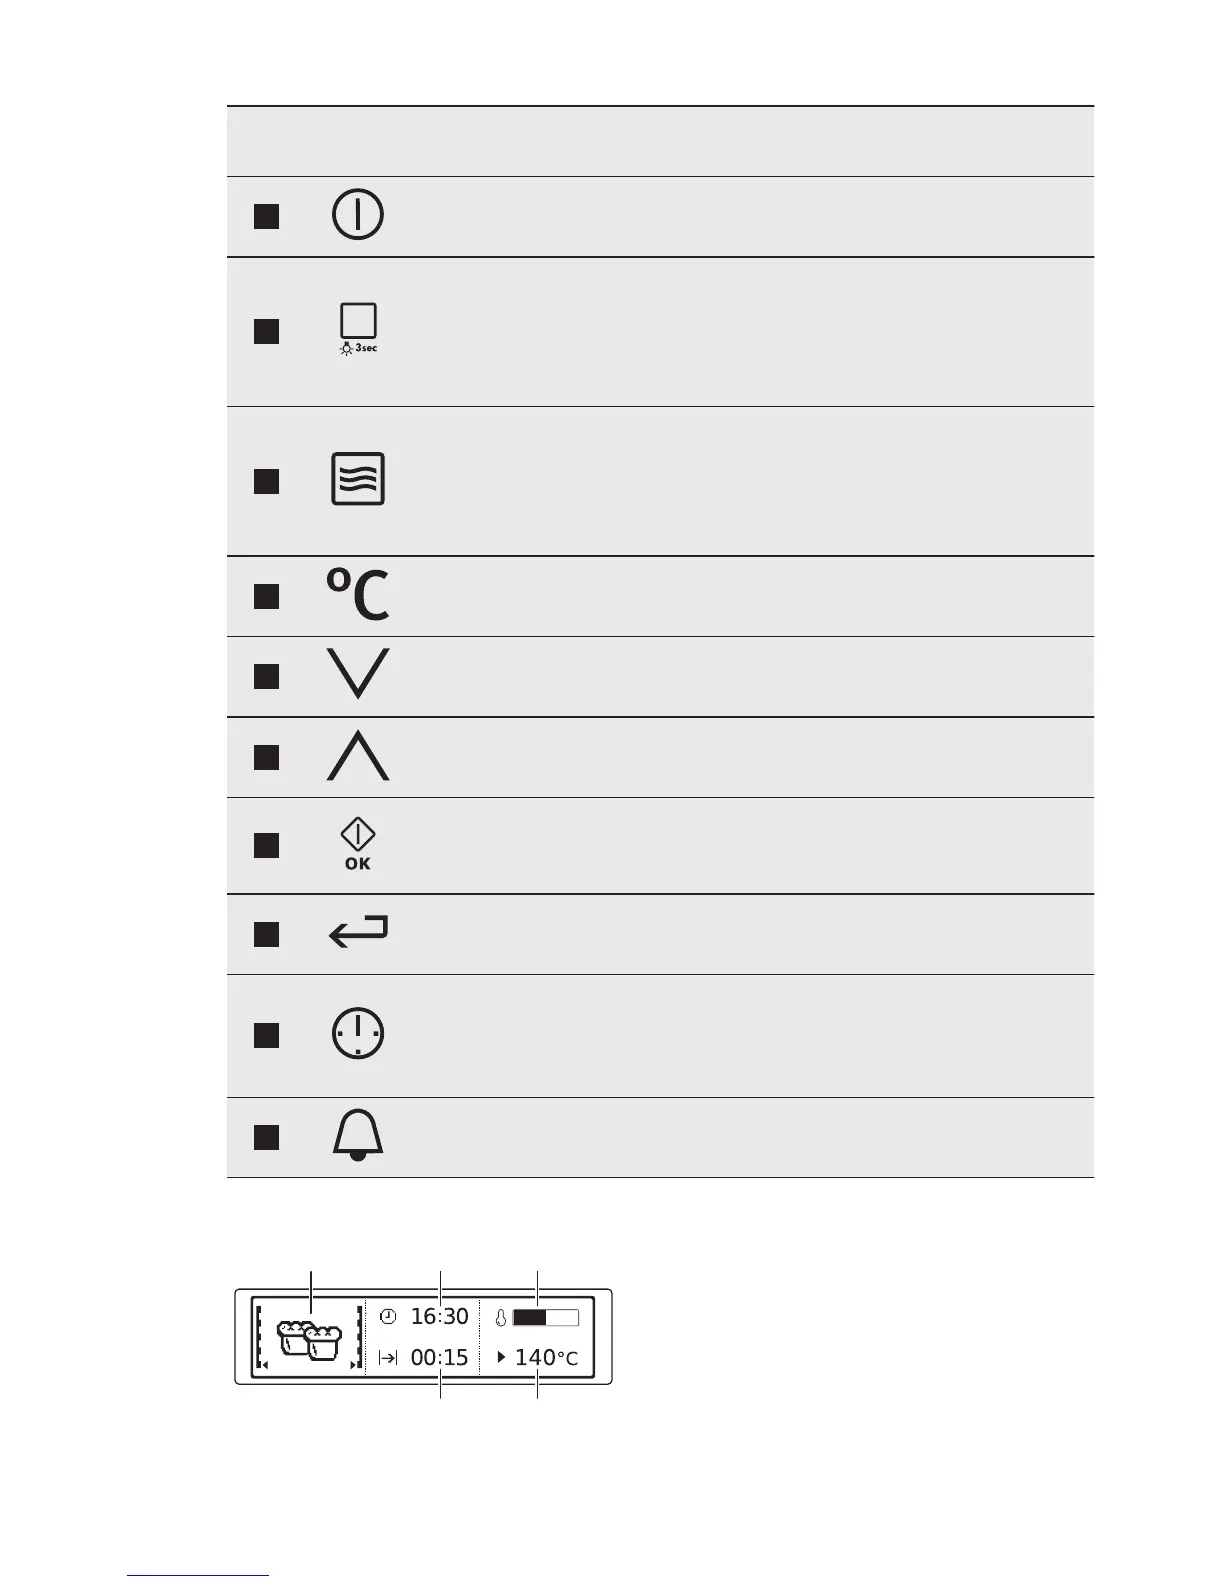Viewport: 1224px width, 1584px height.
Task: Tap the On/Off power symbol
Action: pyautogui.click(x=357, y=215)
